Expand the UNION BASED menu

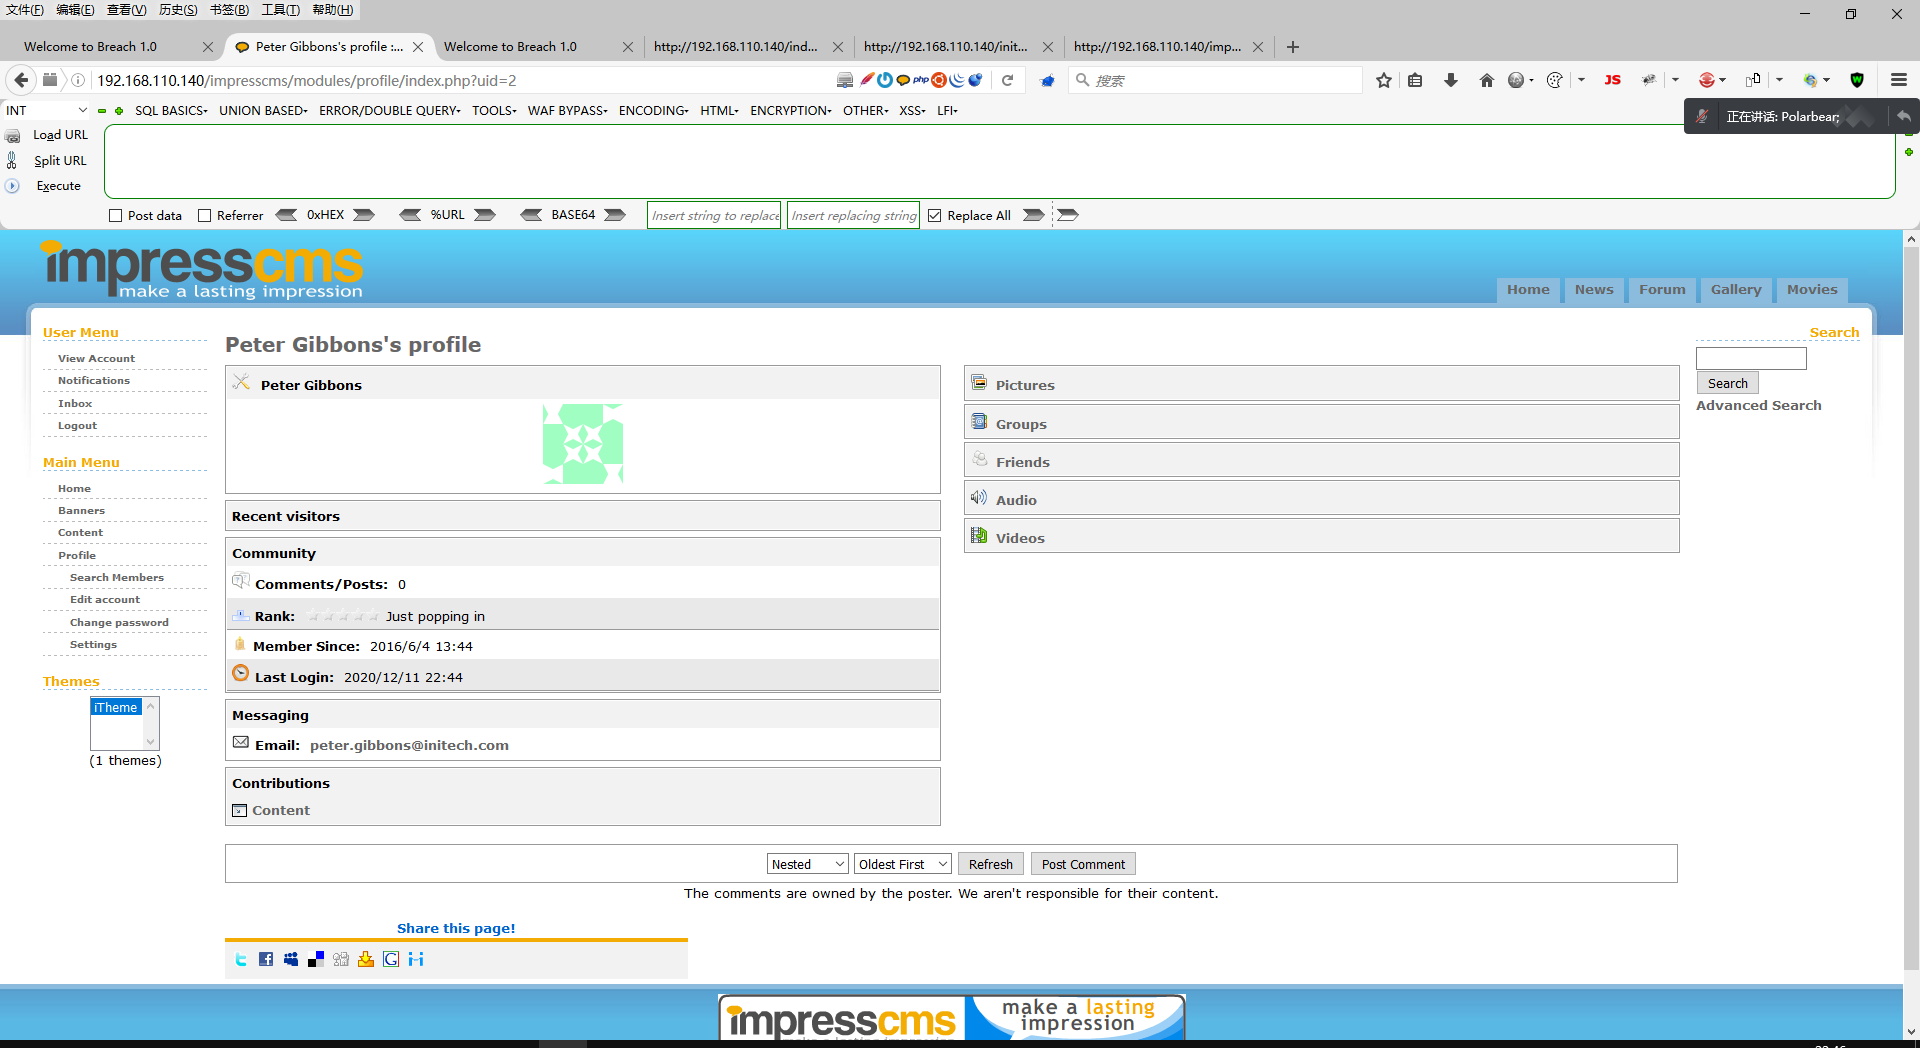pos(263,111)
